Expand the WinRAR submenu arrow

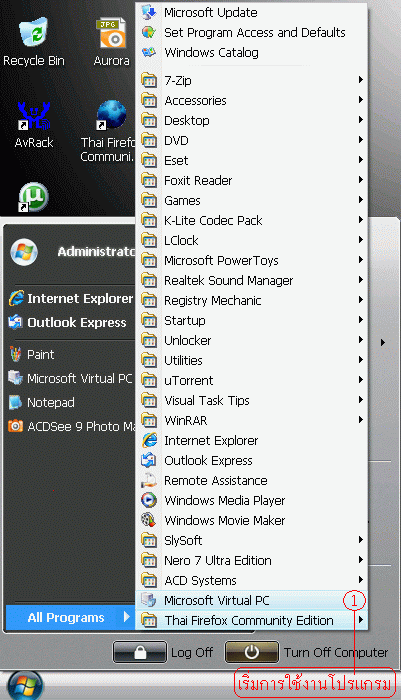pos(360,420)
